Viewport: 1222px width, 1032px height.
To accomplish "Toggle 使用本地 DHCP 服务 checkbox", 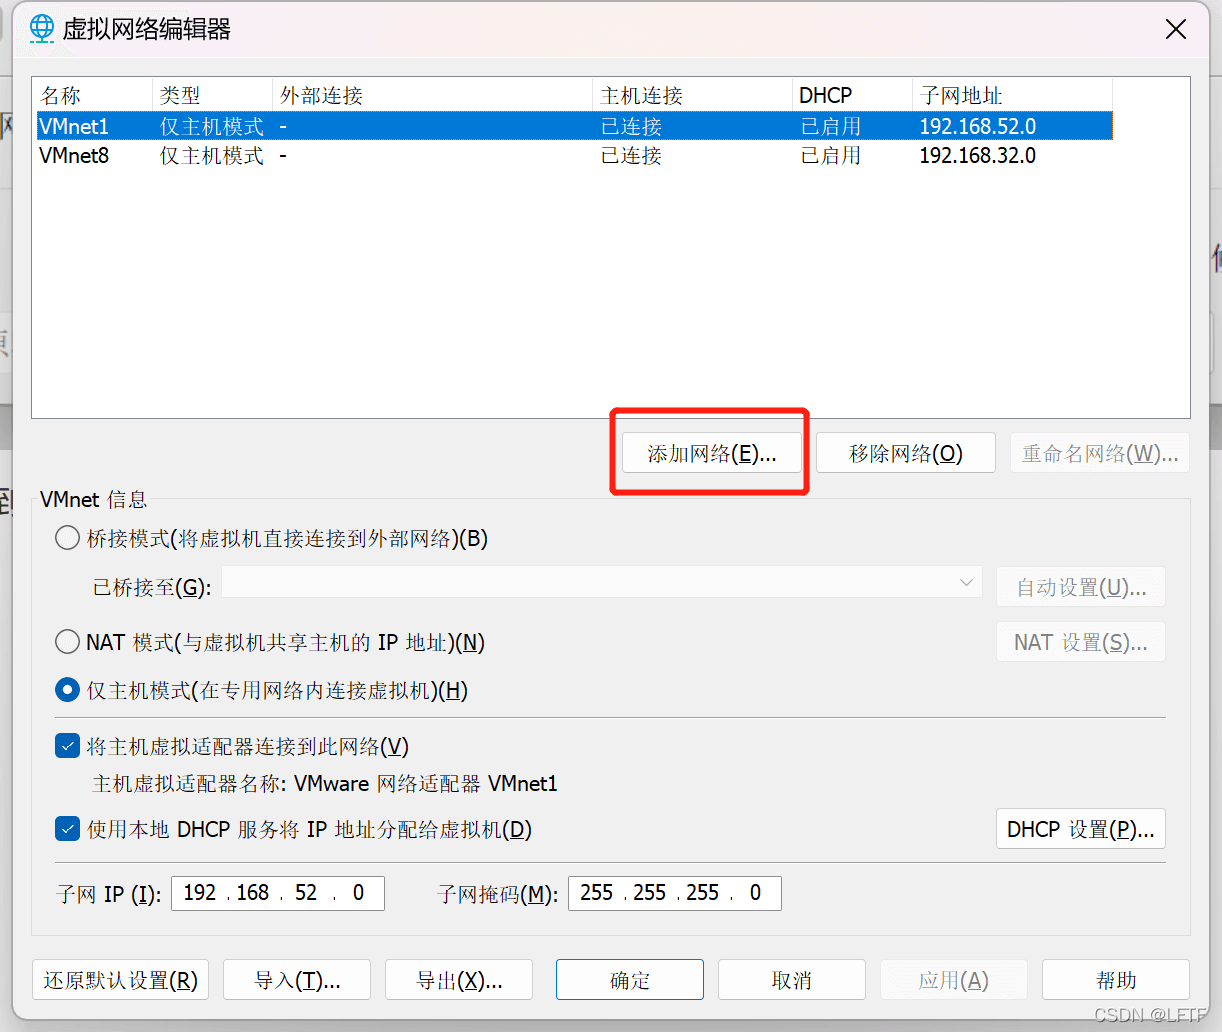I will coord(67,829).
